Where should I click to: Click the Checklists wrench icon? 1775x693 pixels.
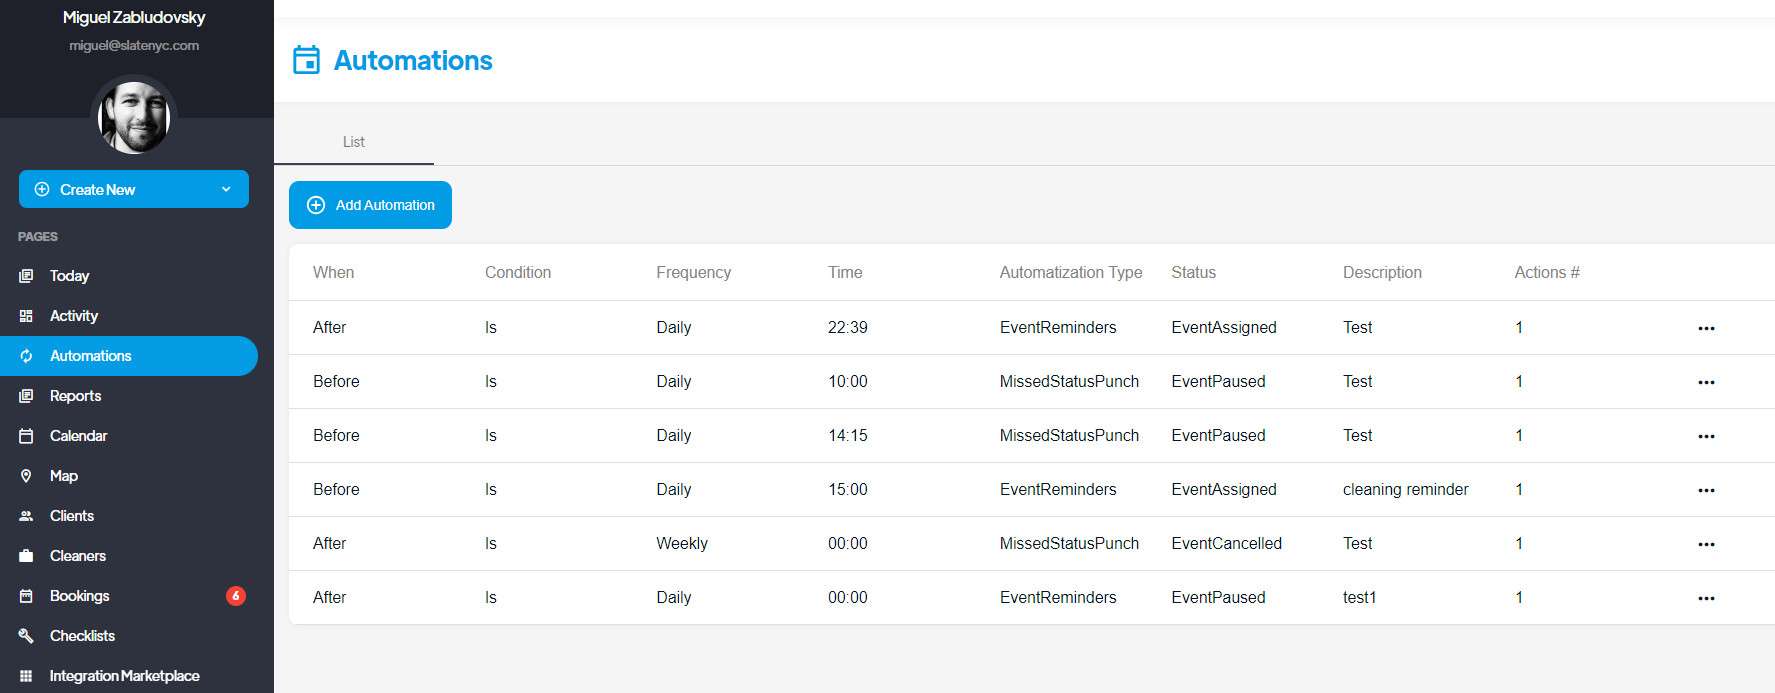click(26, 636)
